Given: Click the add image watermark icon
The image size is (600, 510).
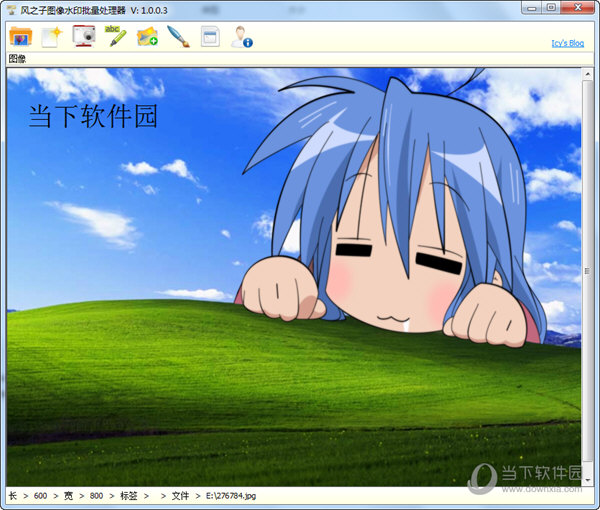Looking at the screenshot, I should (147, 36).
